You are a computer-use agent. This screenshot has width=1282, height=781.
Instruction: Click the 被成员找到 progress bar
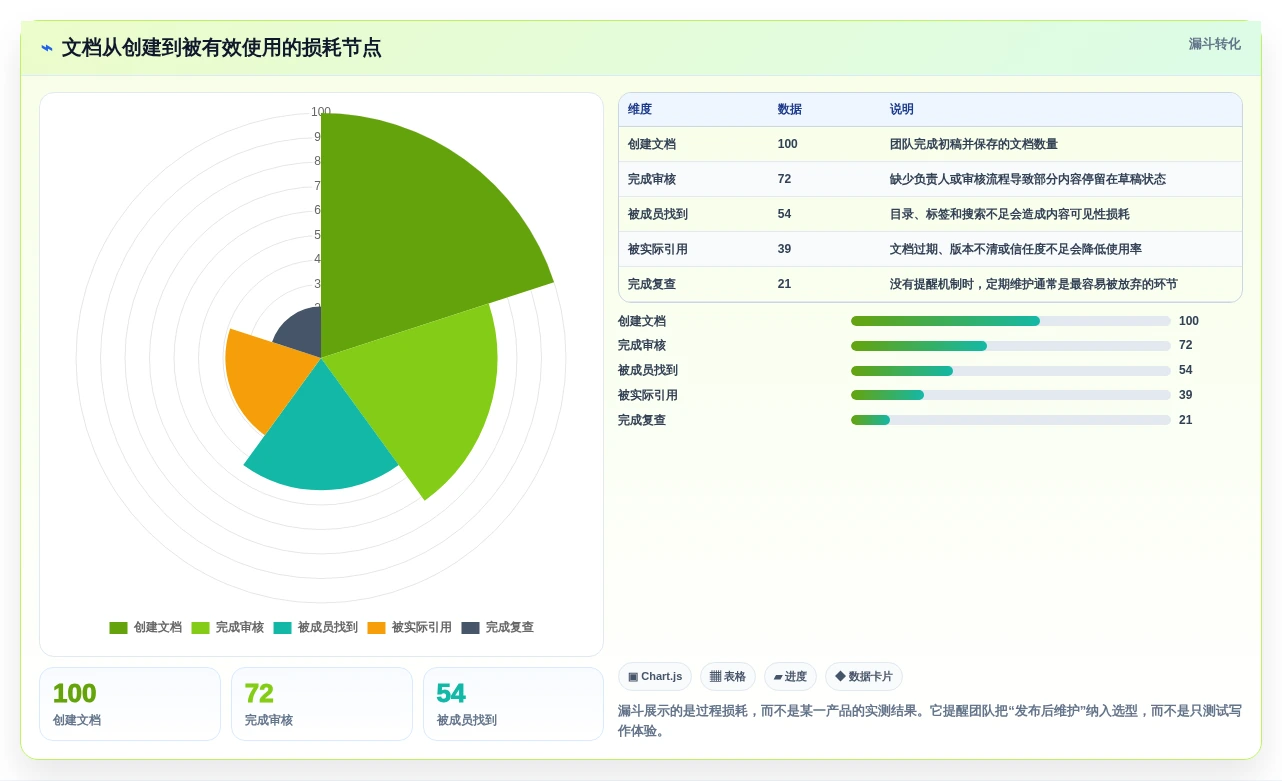(x=1011, y=371)
